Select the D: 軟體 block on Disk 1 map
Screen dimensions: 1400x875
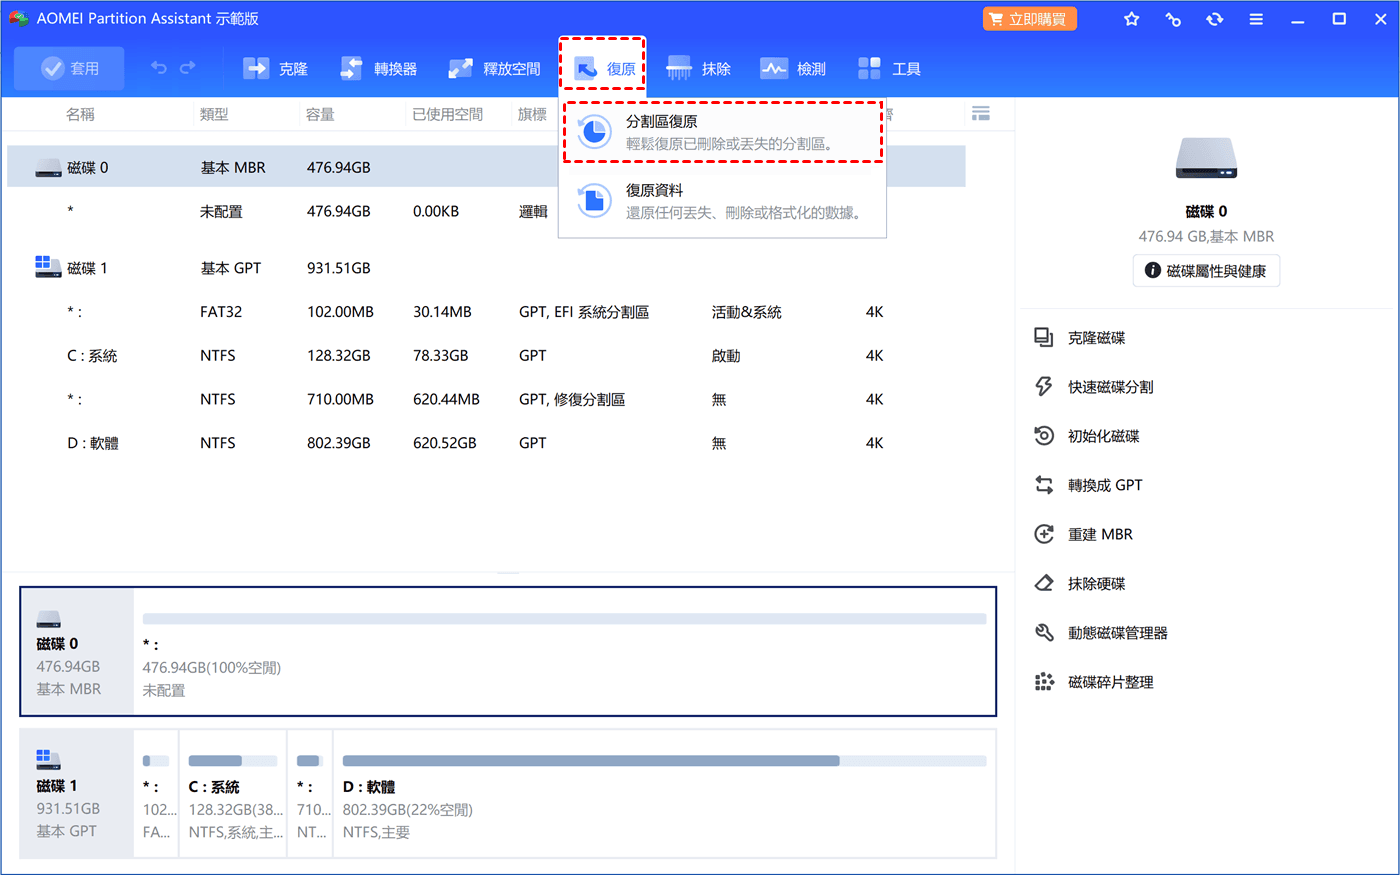664,794
